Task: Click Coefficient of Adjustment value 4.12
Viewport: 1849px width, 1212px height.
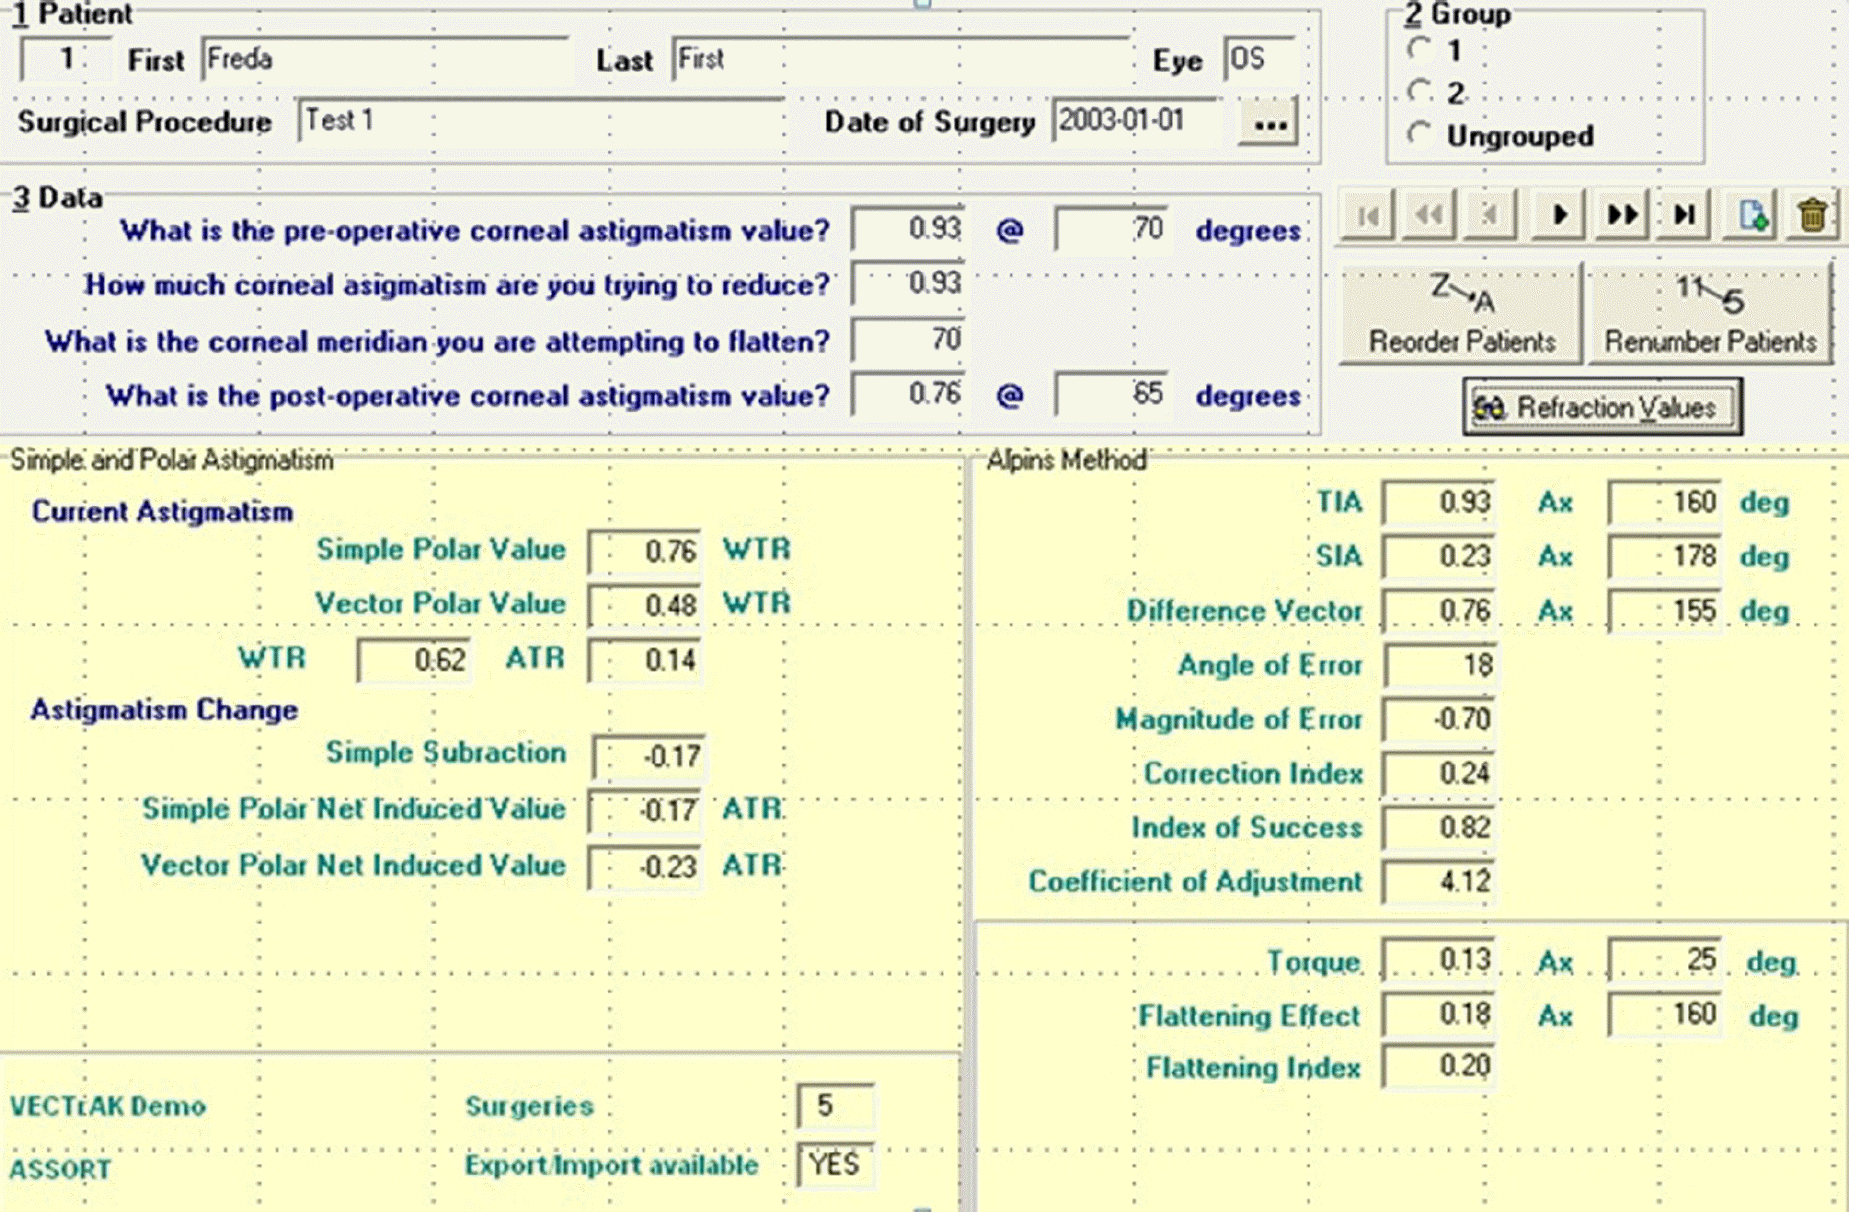Action: (x=1440, y=881)
